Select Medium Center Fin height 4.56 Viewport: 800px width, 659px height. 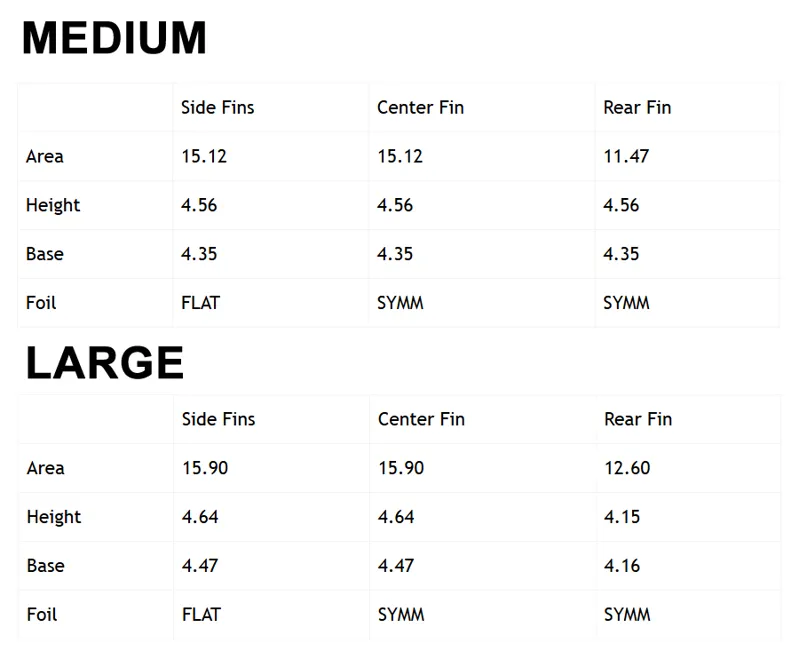pyautogui.click(x=395, y=206)
